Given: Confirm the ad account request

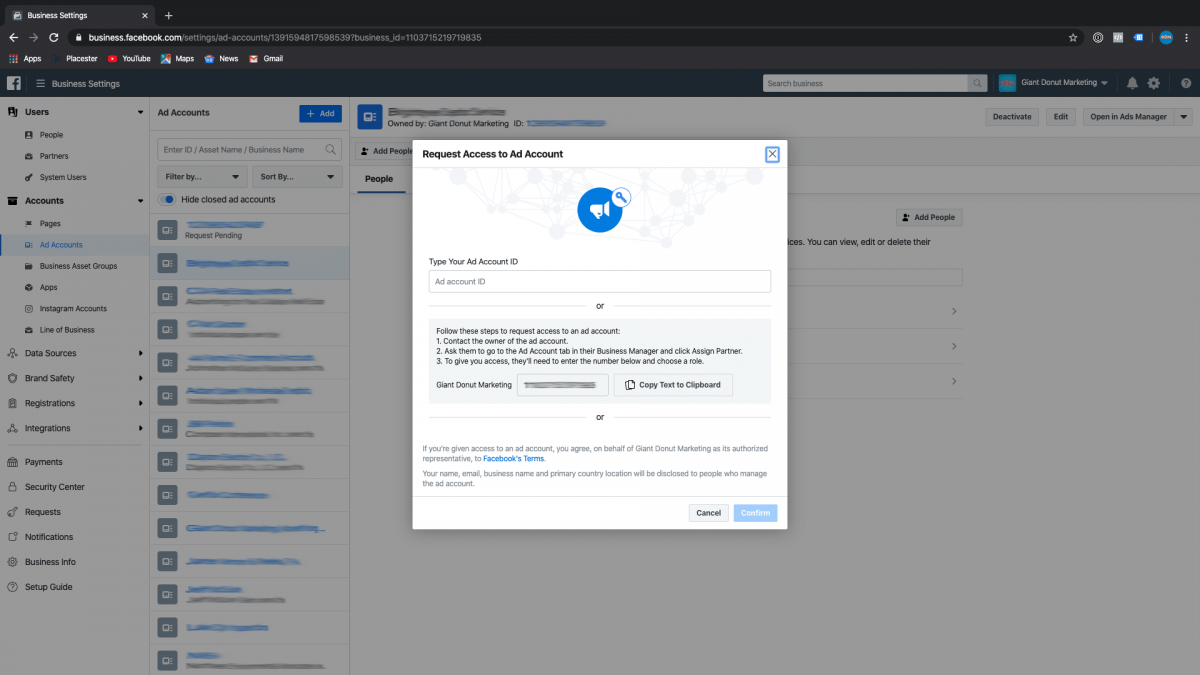Looking at the screenshot, I should point(755,513).
